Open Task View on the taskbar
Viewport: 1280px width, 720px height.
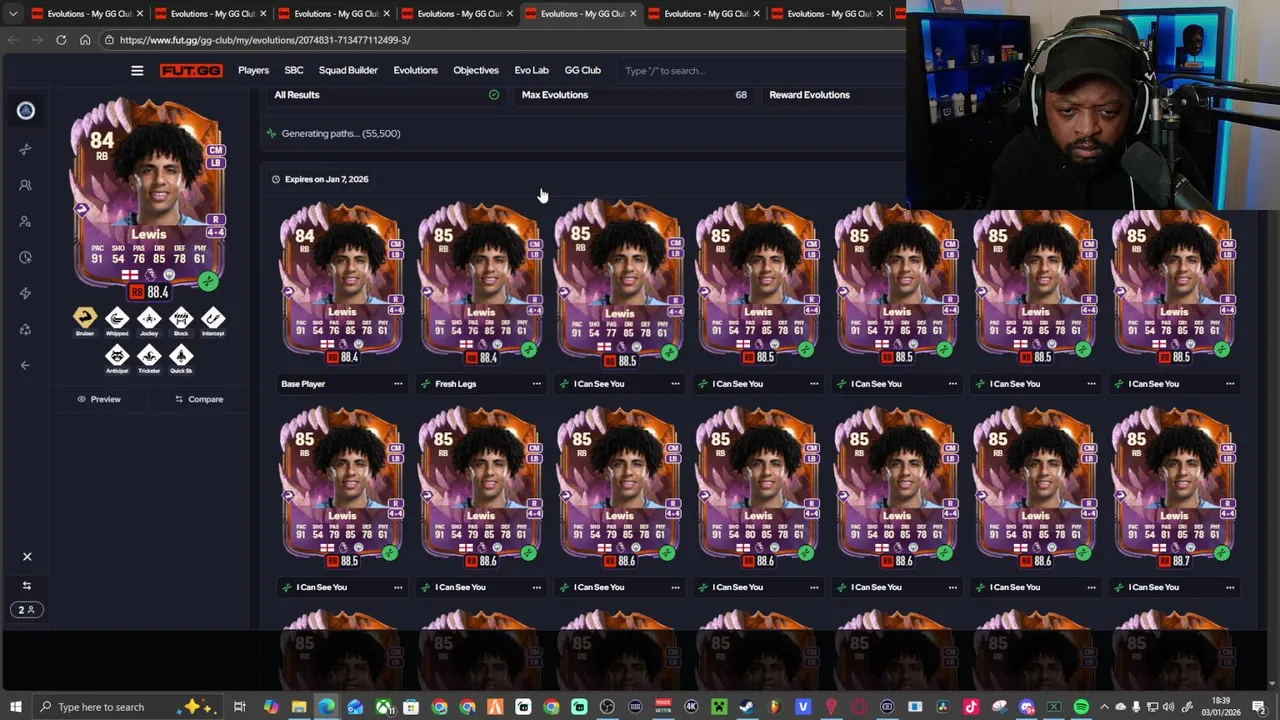click(x=239, y=707)
